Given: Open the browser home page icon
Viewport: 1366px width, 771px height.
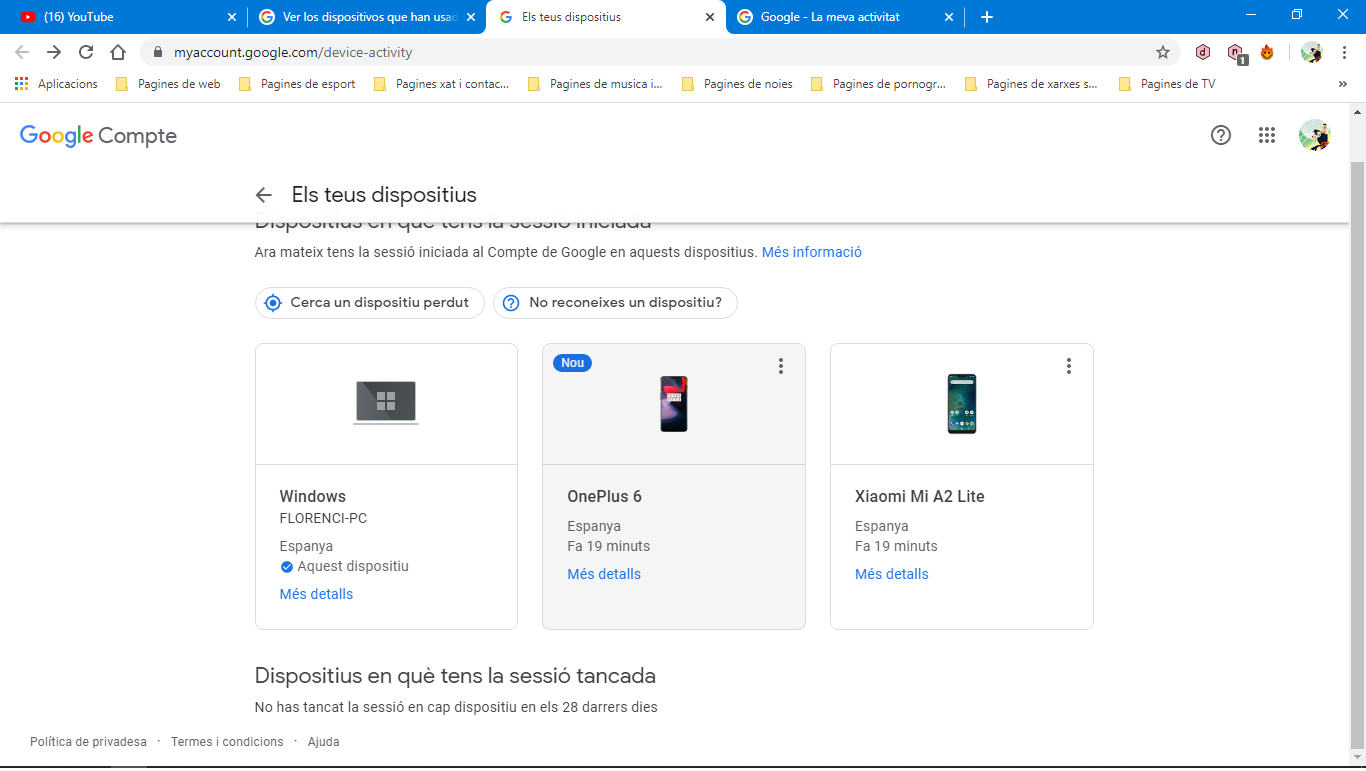Looking at the screenshot, I should [118, 52].
